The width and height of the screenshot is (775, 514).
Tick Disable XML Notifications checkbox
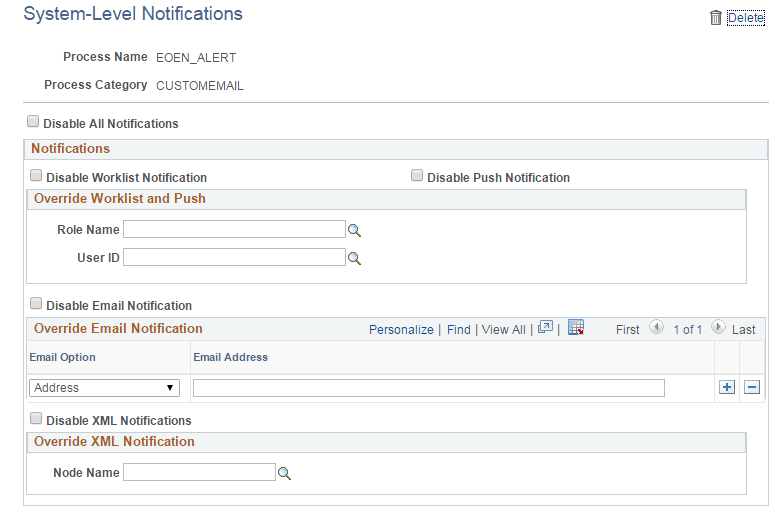pyautogui.click(x=36, y=419)
